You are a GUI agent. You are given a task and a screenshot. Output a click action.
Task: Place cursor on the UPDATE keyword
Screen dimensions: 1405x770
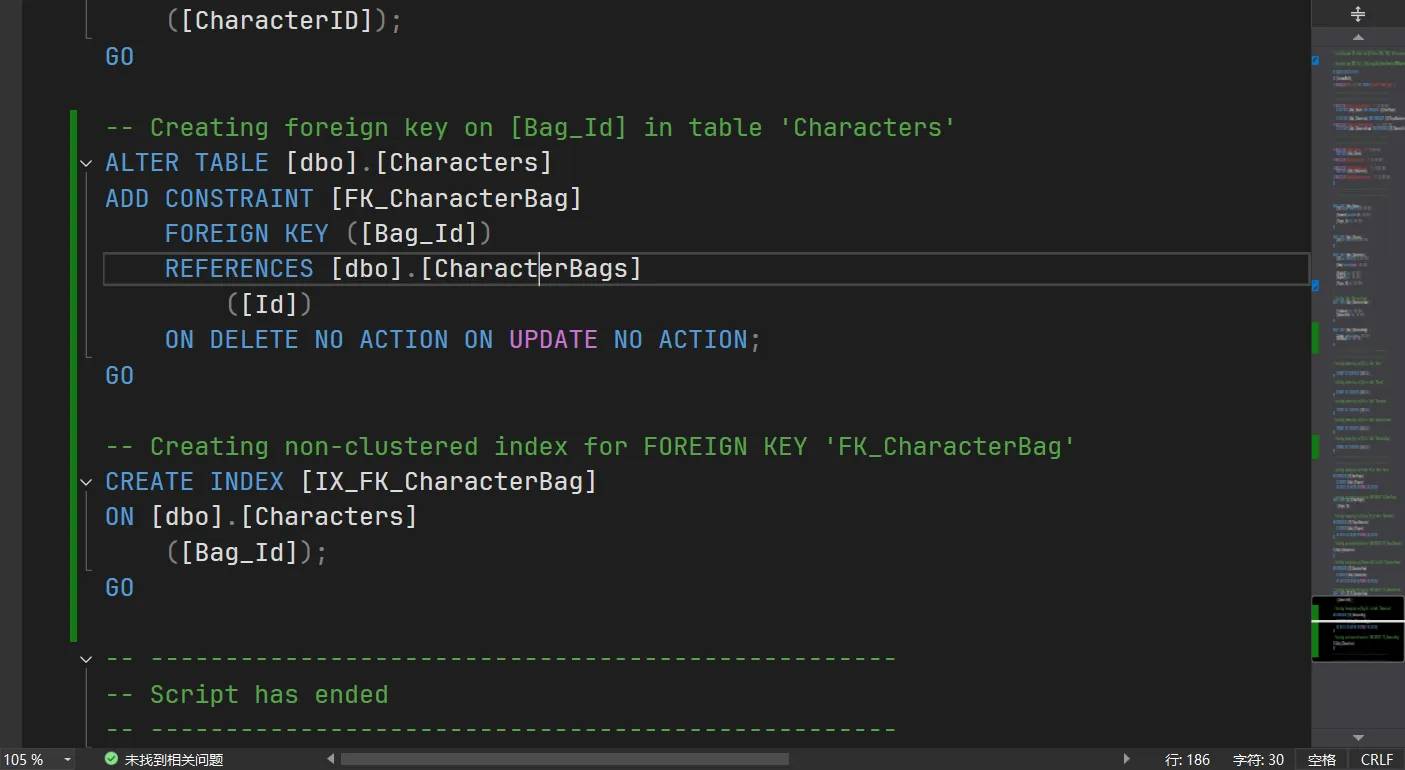[x=553, y=340]
